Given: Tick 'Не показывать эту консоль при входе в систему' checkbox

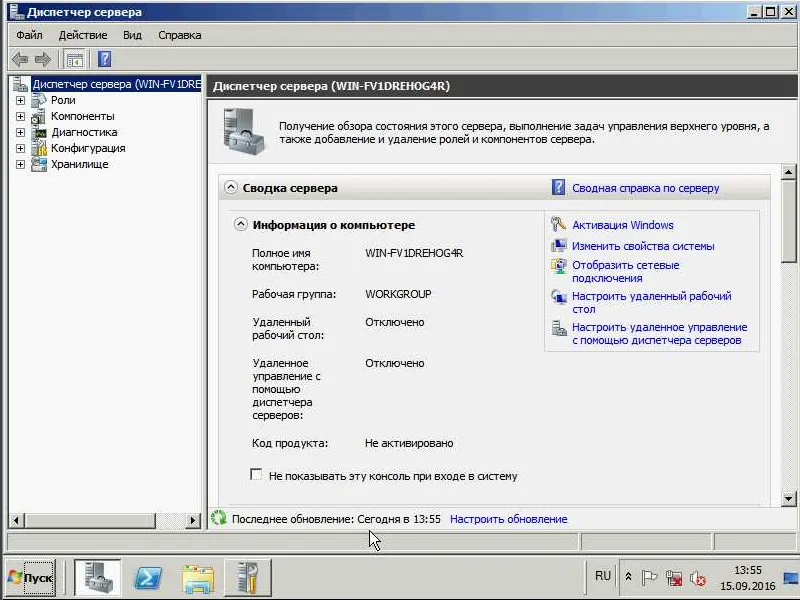Looking at the screenshot, I should click(x=256, y=474).
